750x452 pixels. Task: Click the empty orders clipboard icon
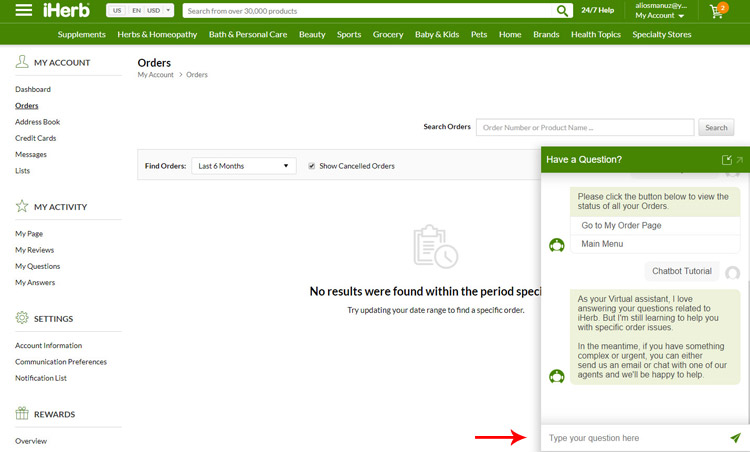click(435, 246)
